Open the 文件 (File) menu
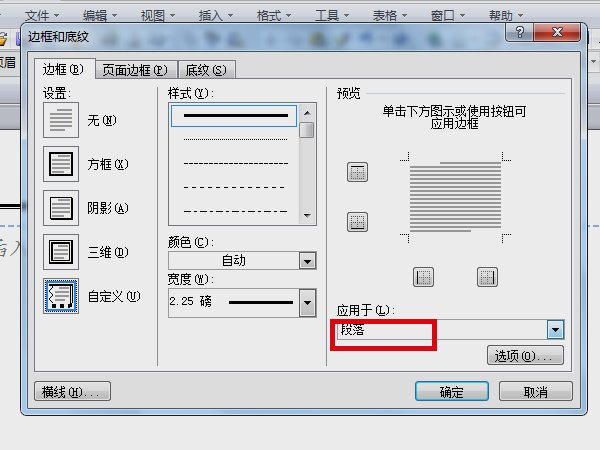The height and width of the screenshot is (450, 600). pyautogui.click(x=42, y=15)
